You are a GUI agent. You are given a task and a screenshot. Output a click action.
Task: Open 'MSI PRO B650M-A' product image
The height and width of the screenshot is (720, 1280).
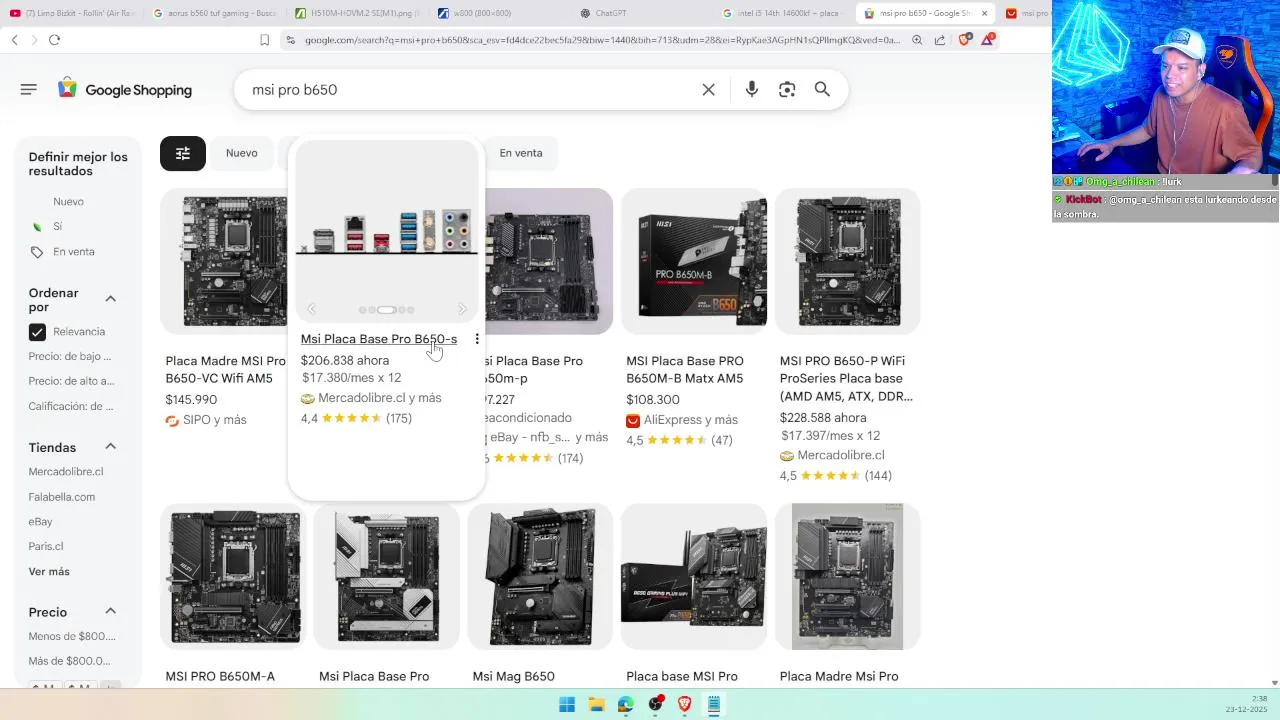[234, 576]
